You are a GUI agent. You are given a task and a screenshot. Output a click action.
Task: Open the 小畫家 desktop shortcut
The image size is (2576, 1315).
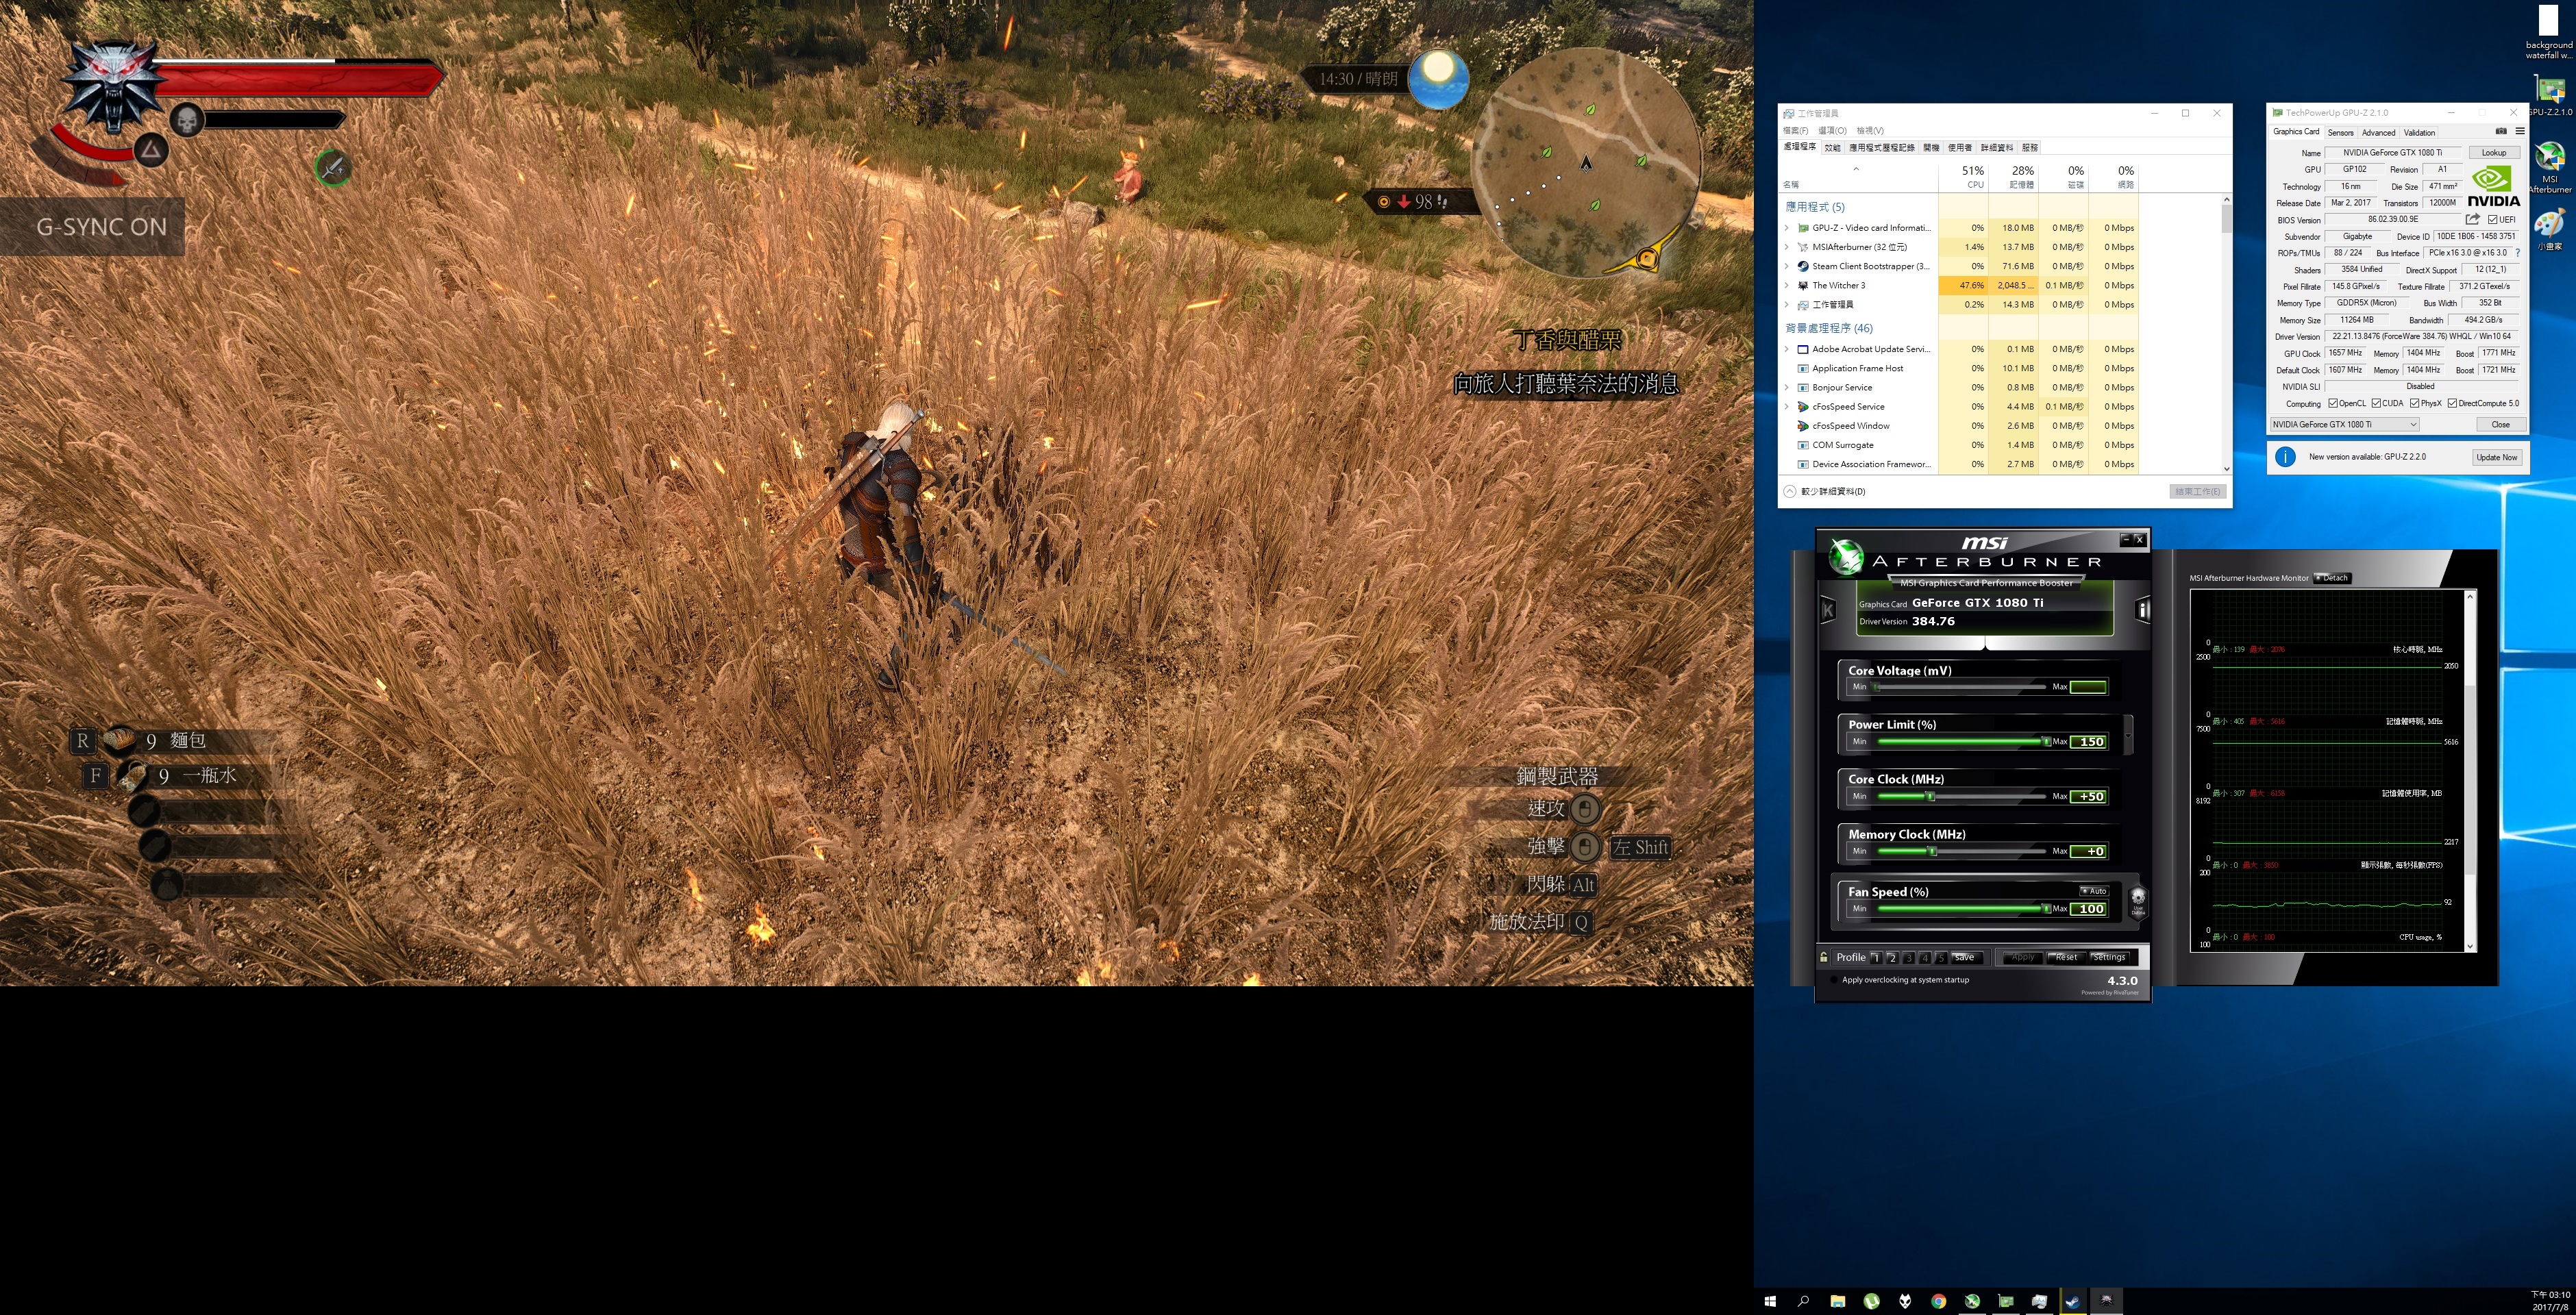tap(2549, 229)
